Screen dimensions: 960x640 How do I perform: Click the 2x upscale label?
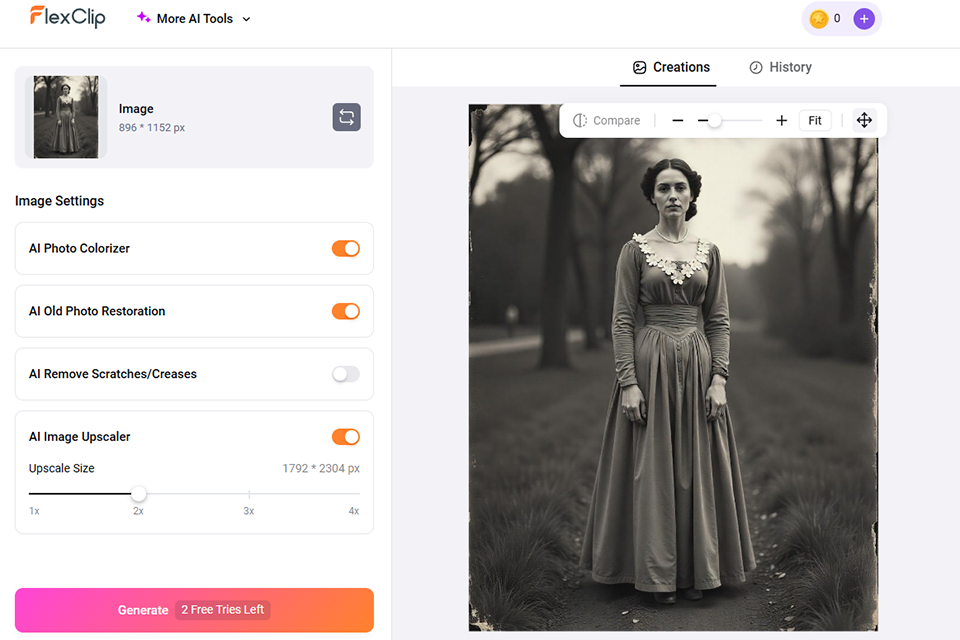138,511
